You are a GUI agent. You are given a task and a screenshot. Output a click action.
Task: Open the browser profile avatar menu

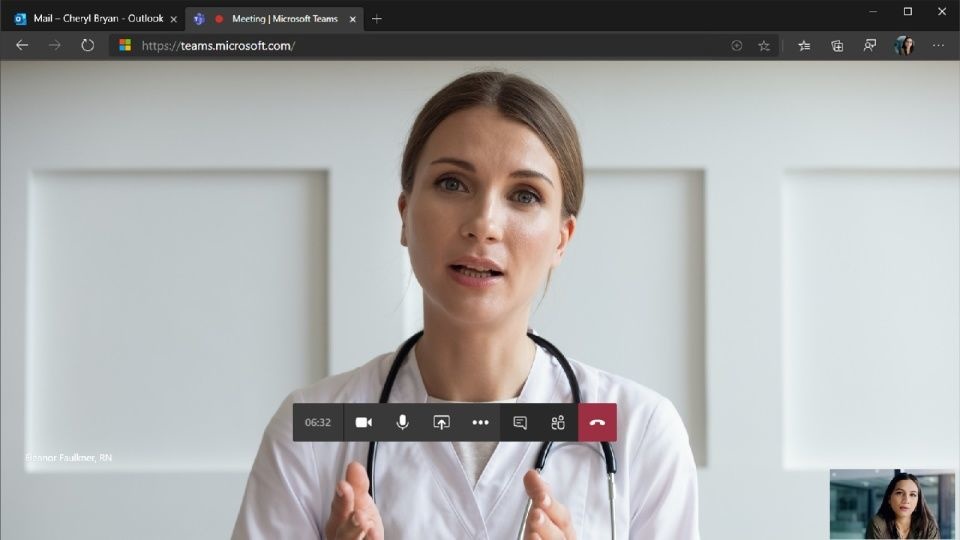[x=904, y=45]
